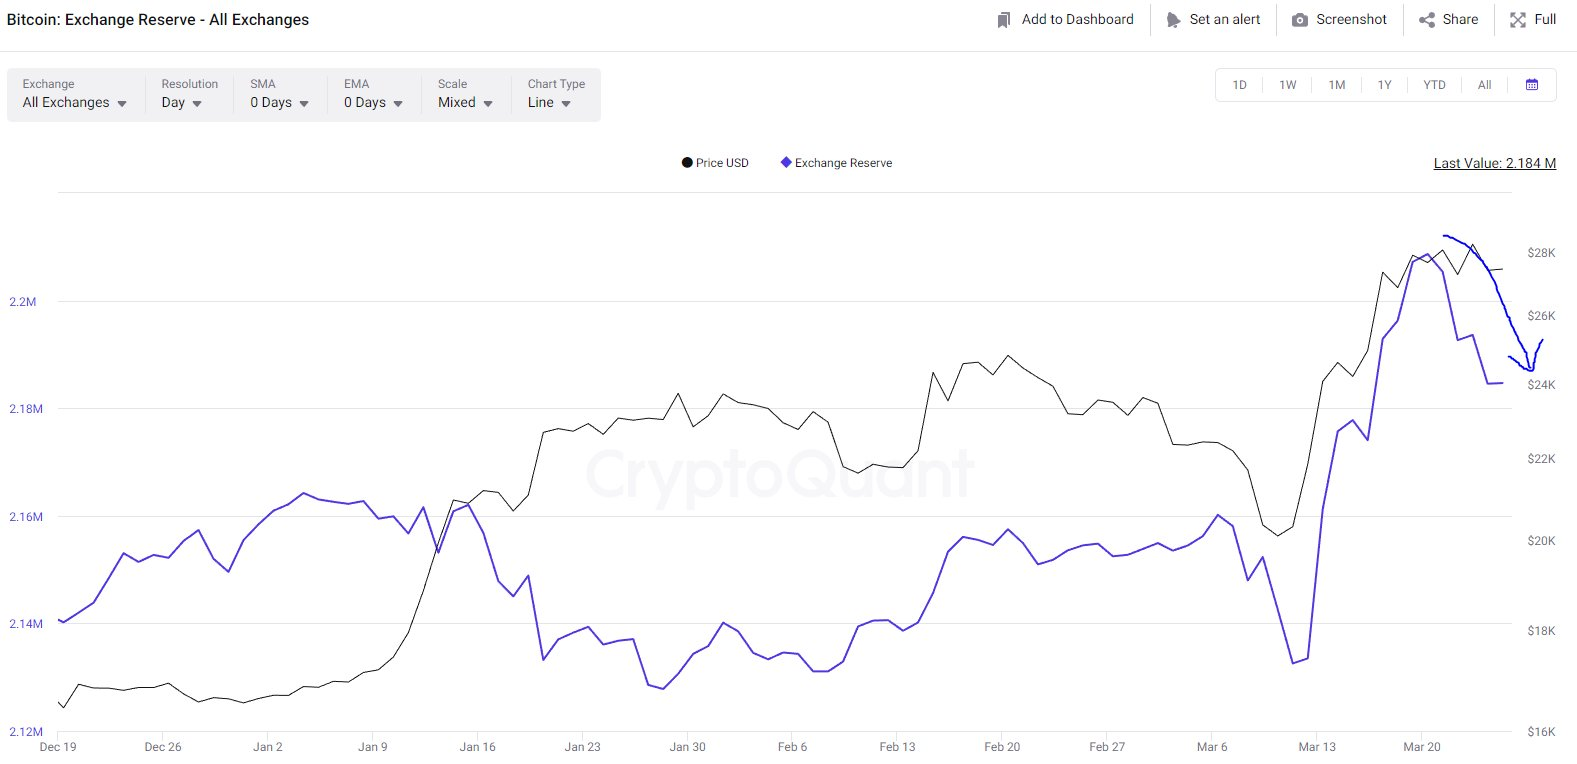The height and width of the screenshot is (764, 1577).
Task: Toggle Price USD series in legend
Action: (715, 163)
